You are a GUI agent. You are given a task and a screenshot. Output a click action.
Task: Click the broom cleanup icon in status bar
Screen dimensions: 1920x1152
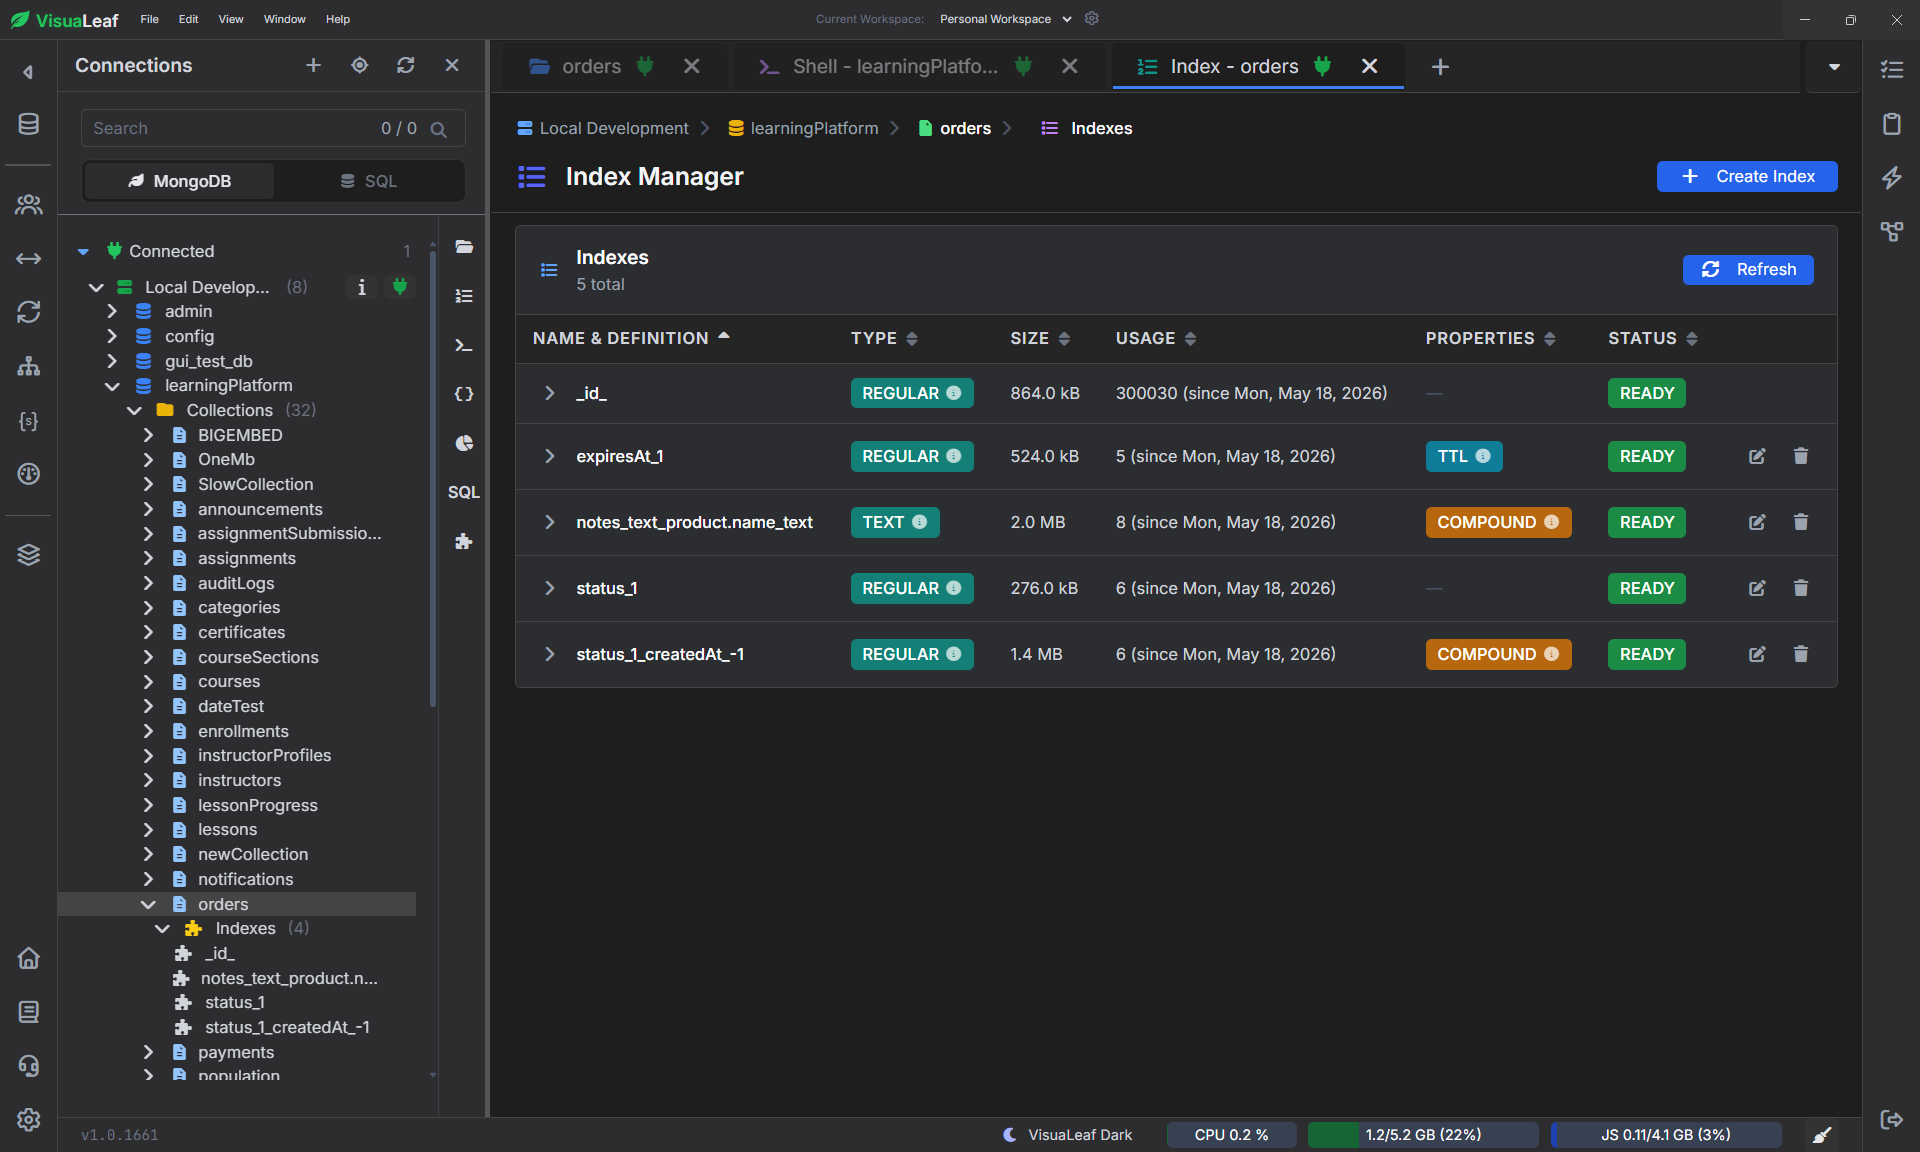[1822, 1135]
